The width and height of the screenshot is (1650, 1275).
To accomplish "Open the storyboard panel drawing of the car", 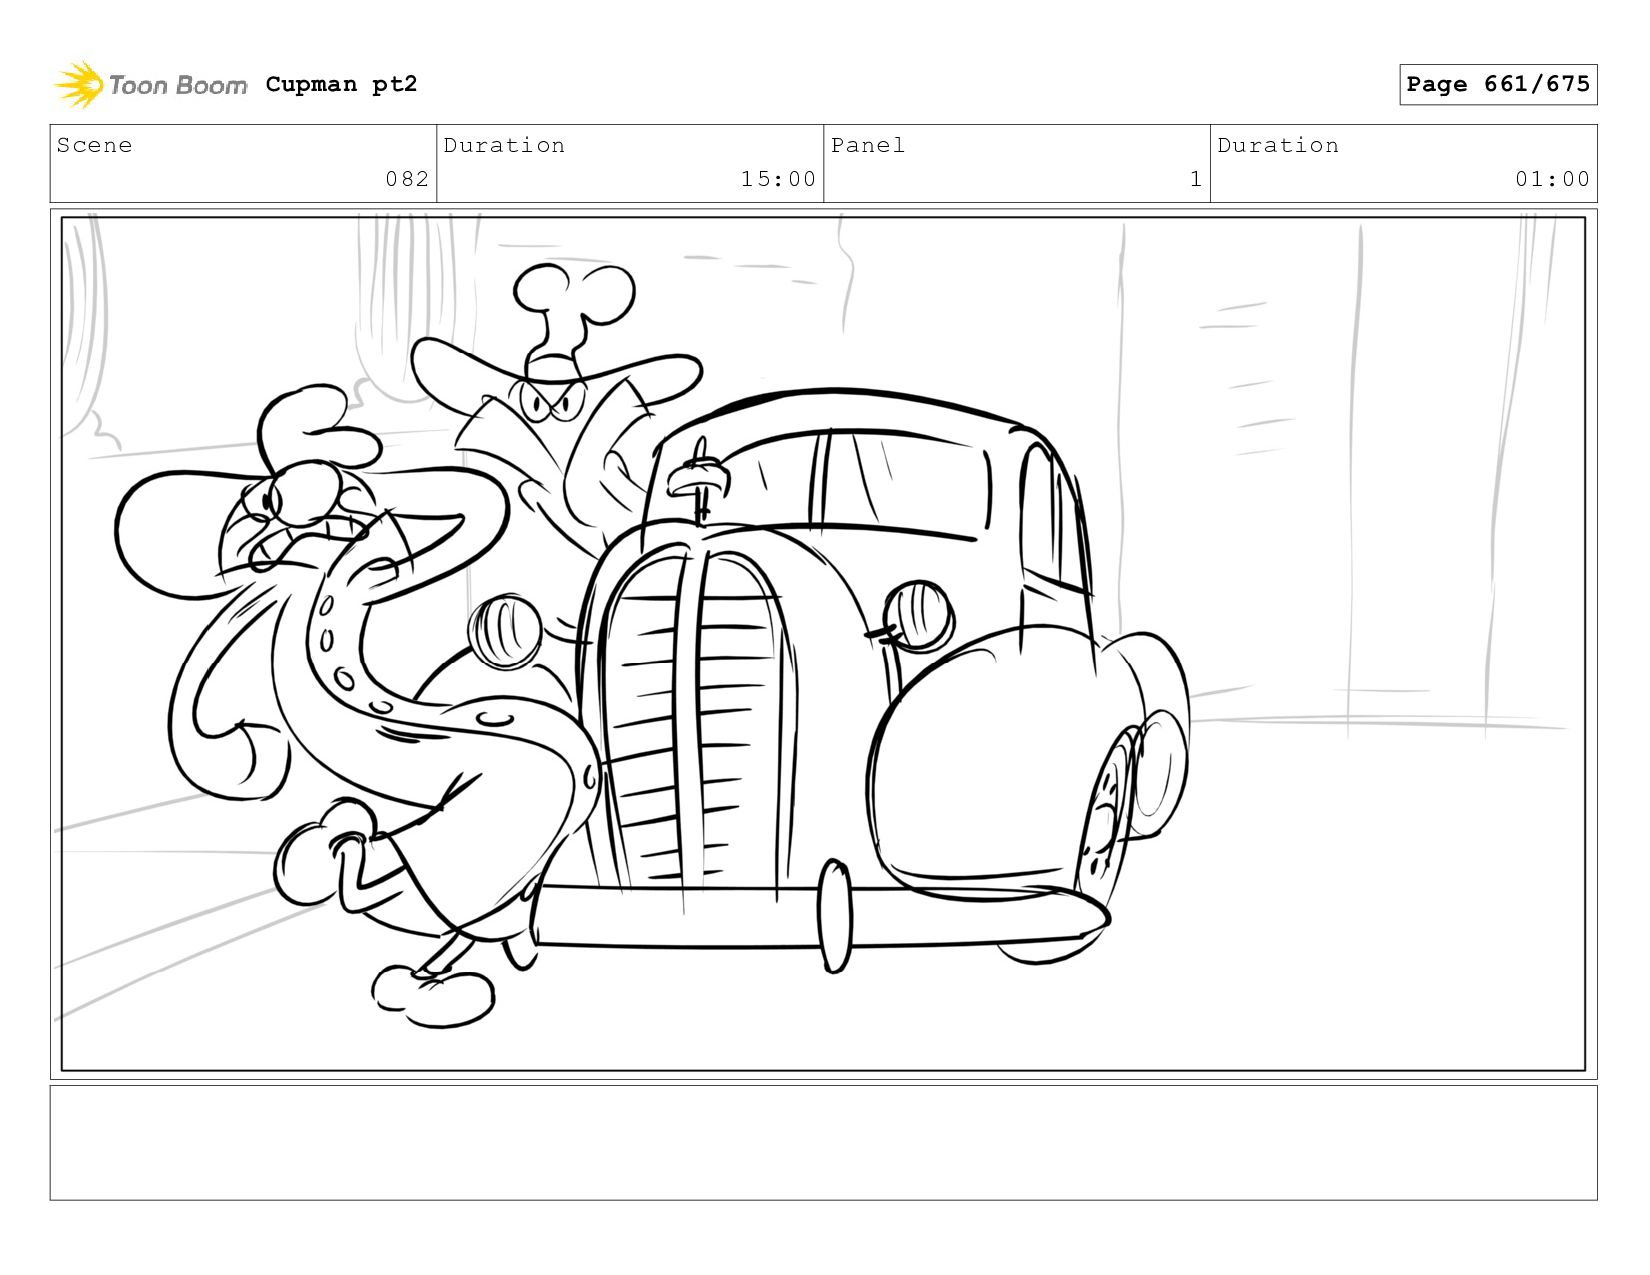I will point(823,643).
